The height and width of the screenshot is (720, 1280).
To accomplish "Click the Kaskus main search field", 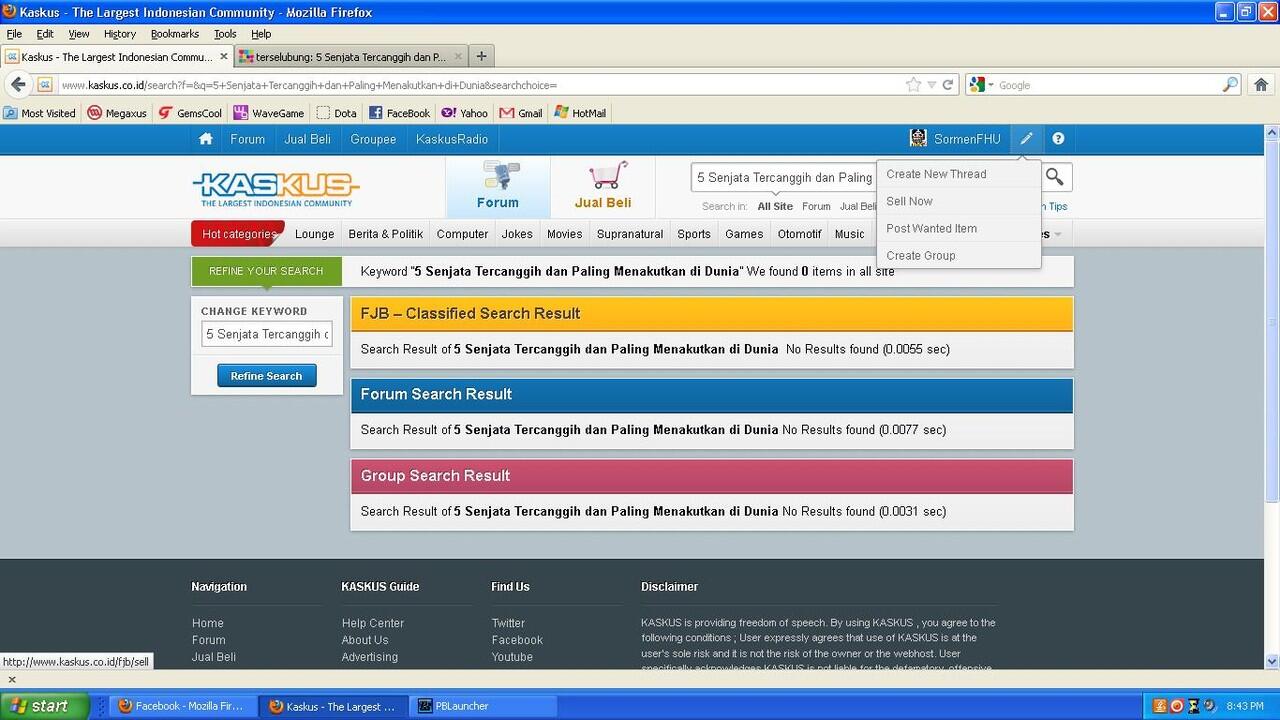I will (783, 177).
